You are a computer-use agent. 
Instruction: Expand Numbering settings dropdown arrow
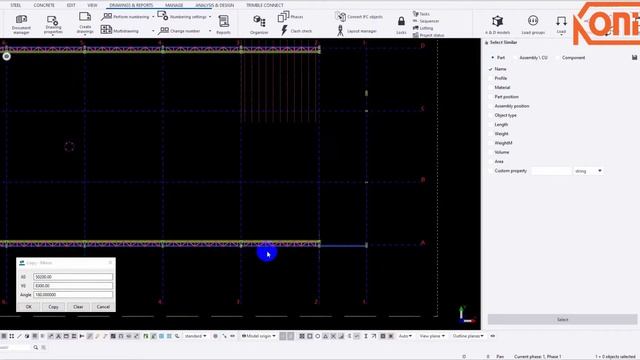210,17
